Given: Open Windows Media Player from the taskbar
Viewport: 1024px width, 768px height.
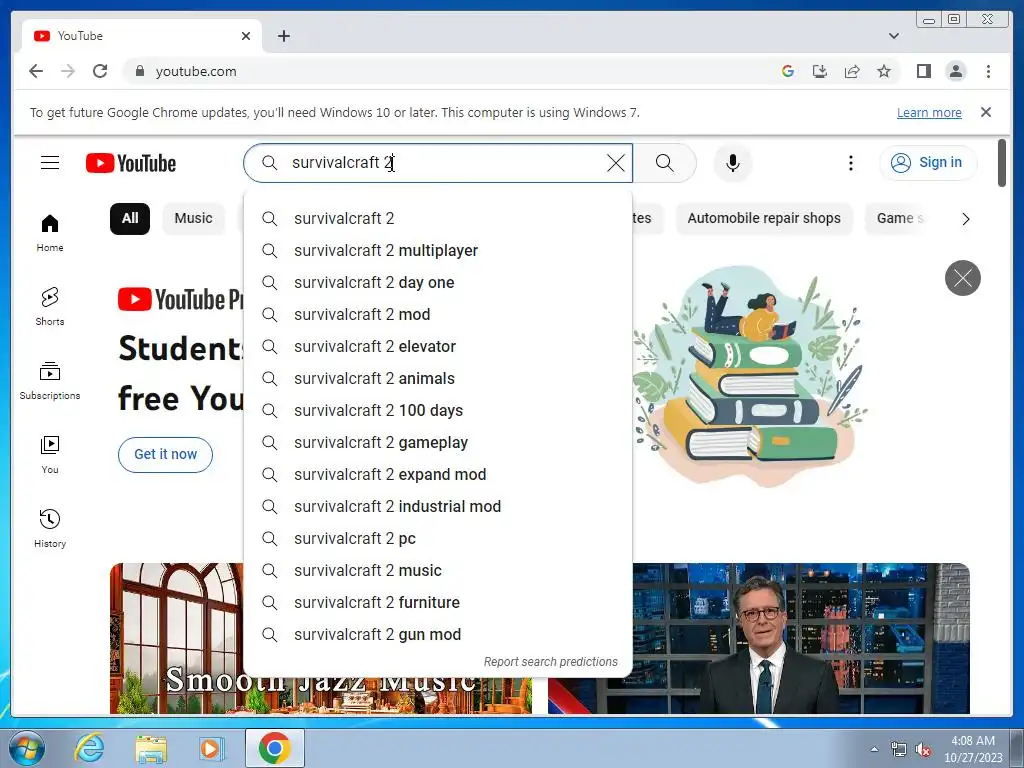Looking at the screenshot, I should (x=211, y=748).
